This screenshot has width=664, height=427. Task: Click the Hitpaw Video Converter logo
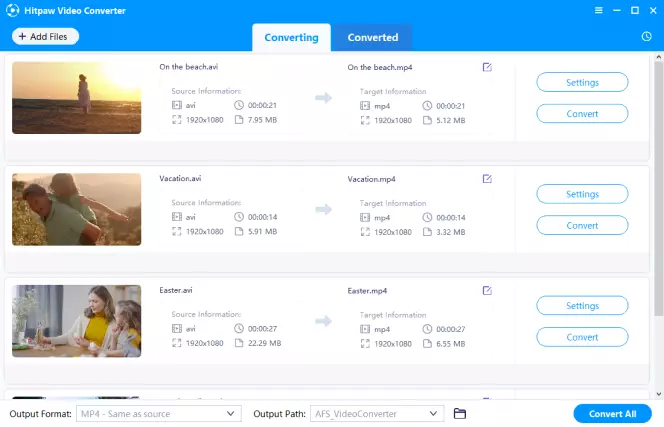13,10
